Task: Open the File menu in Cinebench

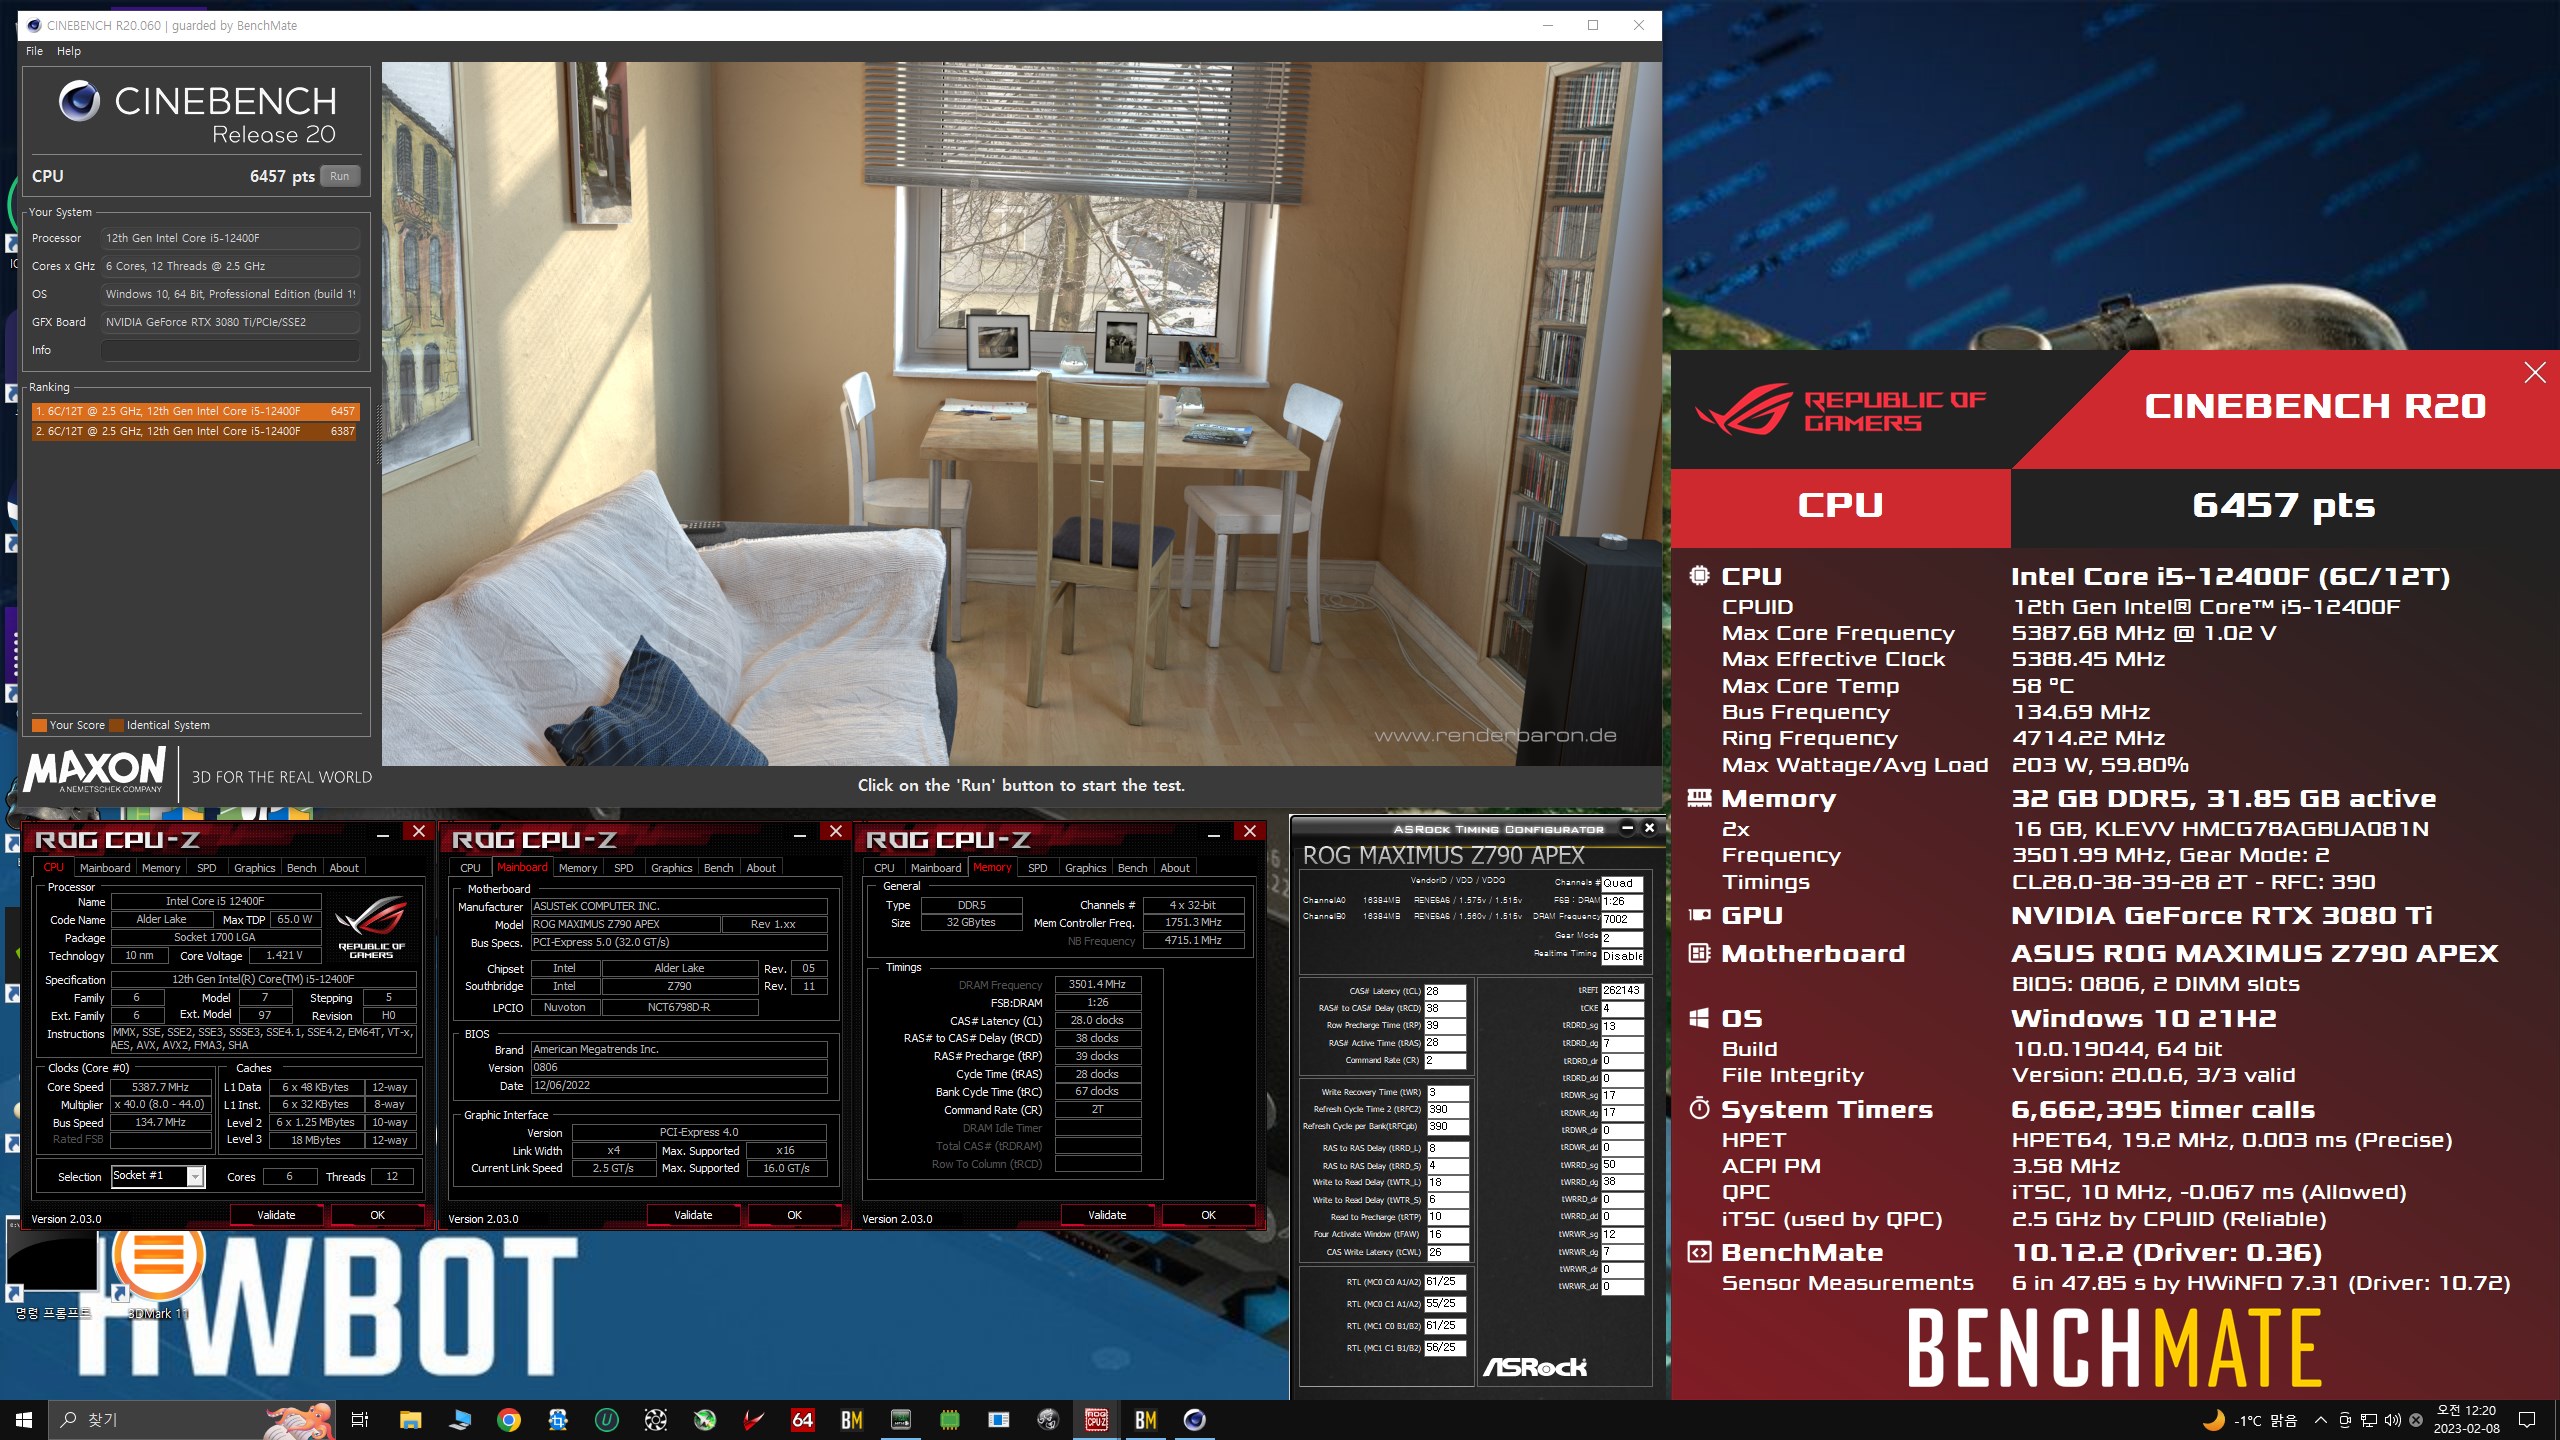Action: (34, 51)
